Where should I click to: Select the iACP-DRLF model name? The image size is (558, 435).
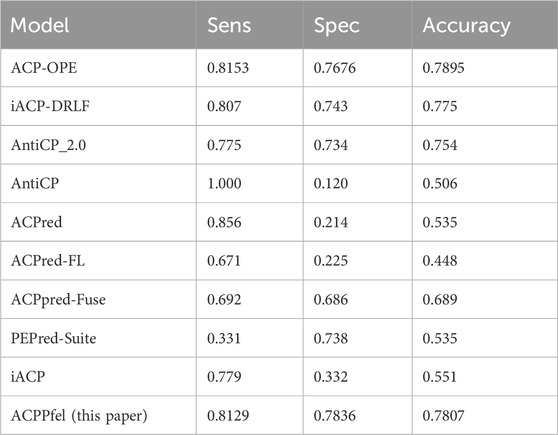50,106
